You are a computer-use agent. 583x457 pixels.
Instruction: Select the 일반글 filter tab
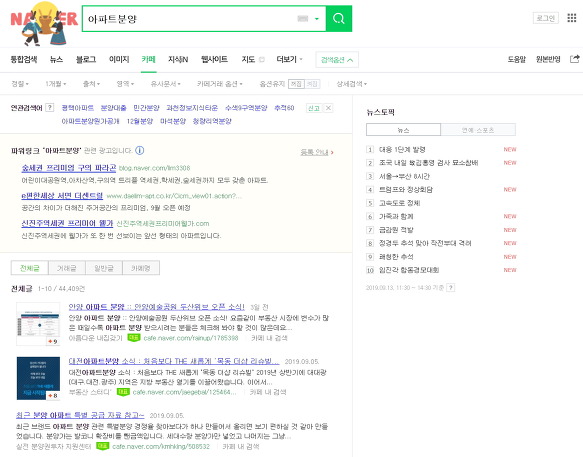pyautogui.click(x=104, y=268)
